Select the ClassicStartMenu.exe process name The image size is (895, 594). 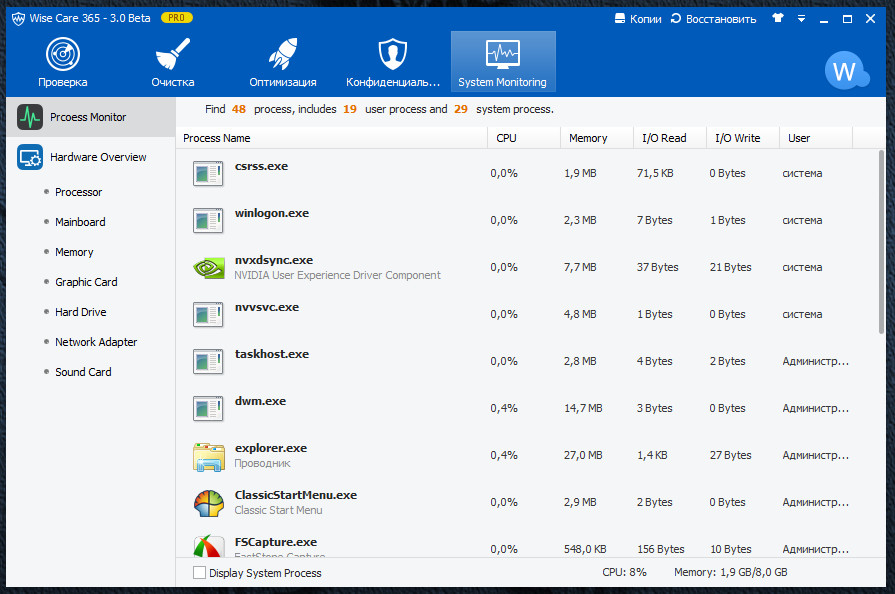[x=296, y=495]
